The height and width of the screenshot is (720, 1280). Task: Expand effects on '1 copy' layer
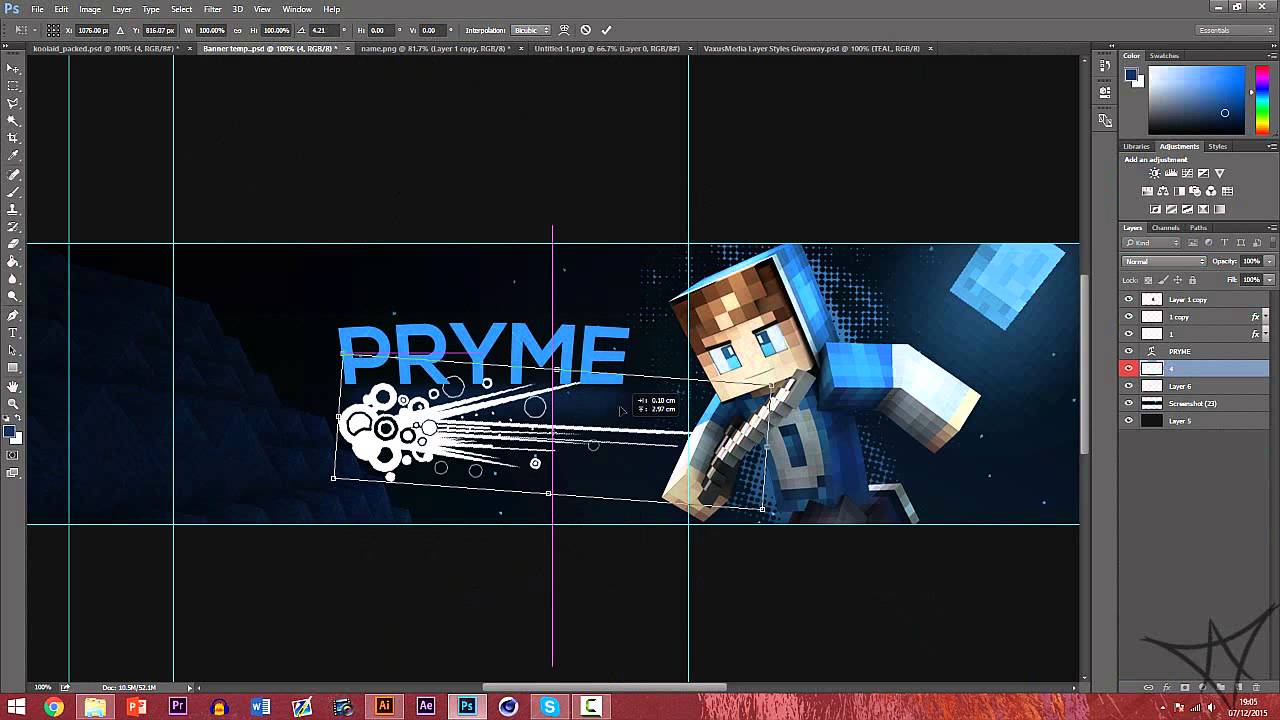[x=1266, y=317]
